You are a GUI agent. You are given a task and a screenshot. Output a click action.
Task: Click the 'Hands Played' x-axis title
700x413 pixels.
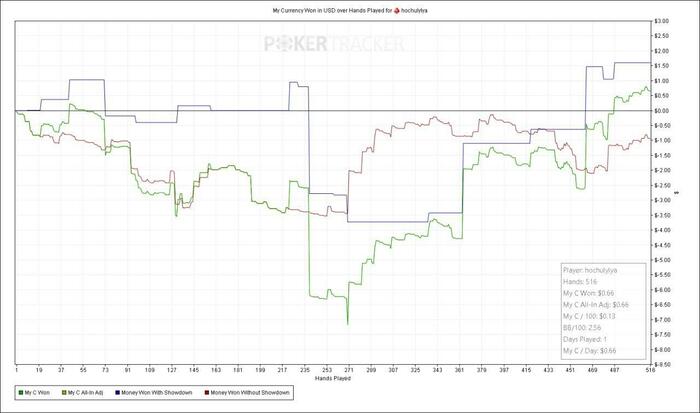[333, 379]
